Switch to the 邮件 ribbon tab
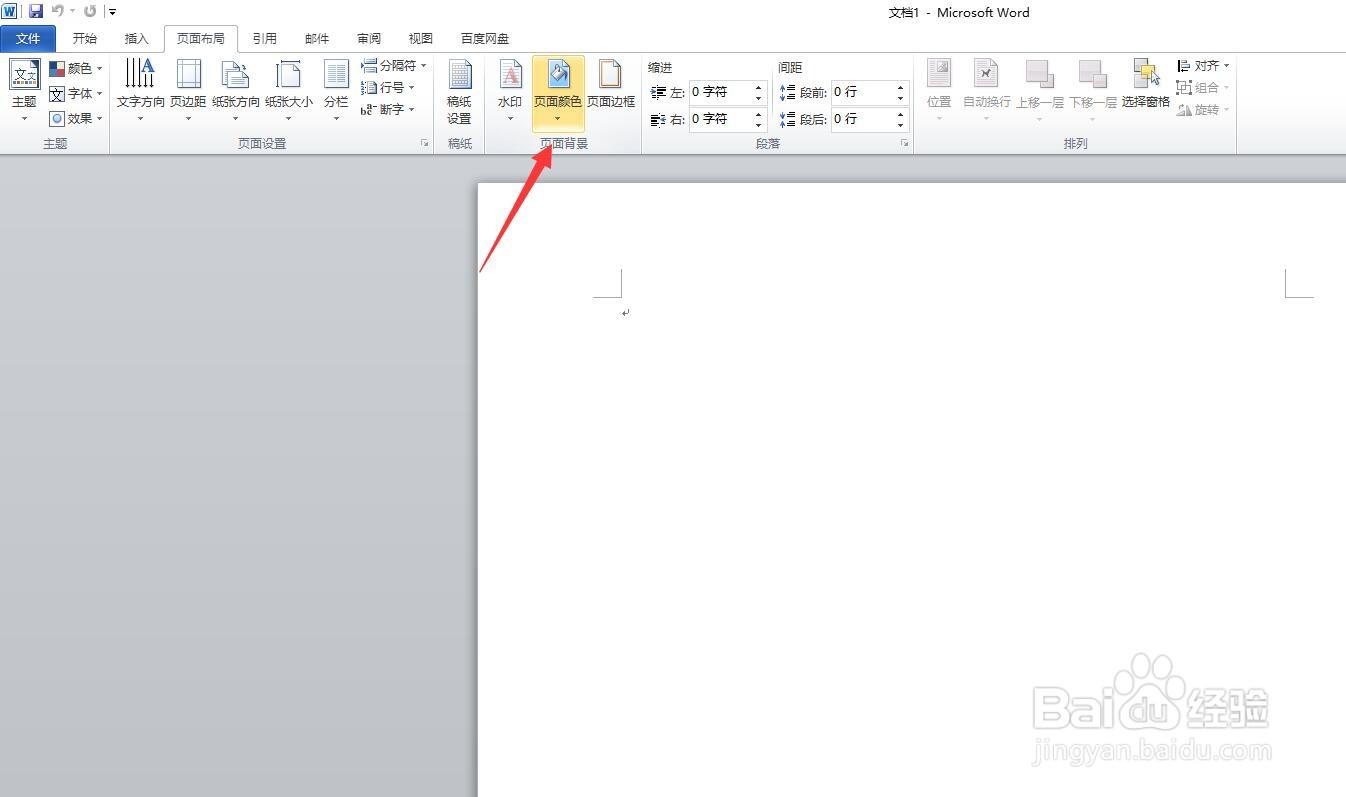 coord(317,39)
